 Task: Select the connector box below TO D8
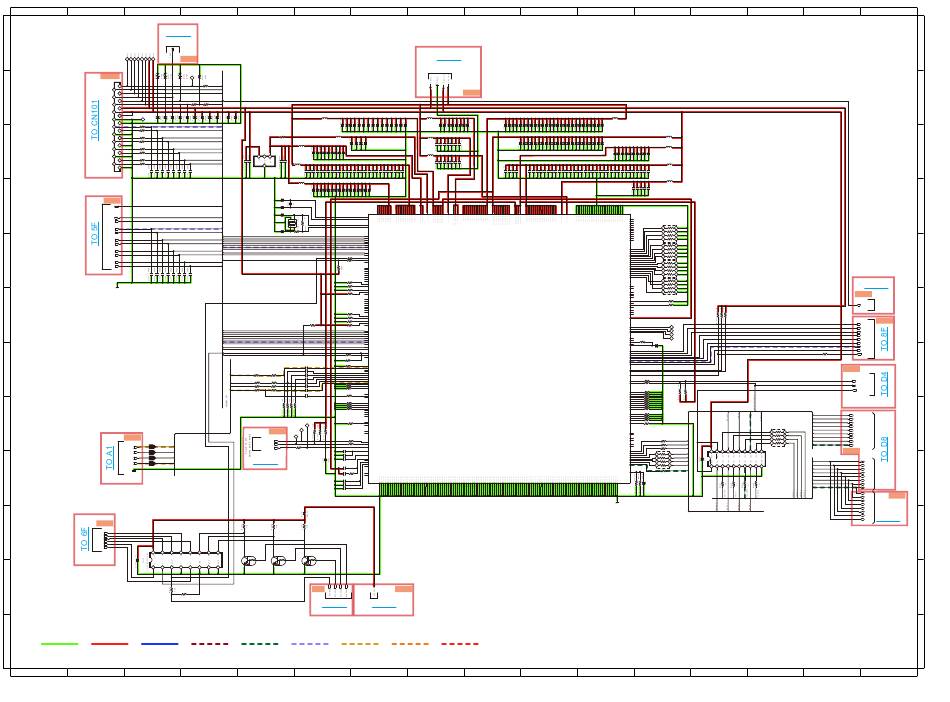879,508
